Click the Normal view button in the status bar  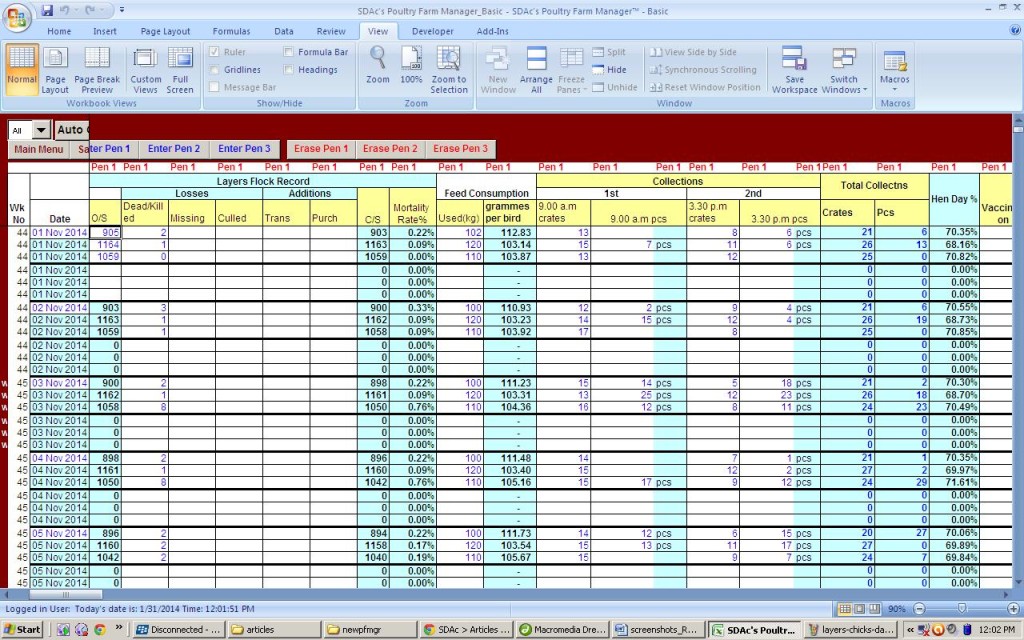844,609
